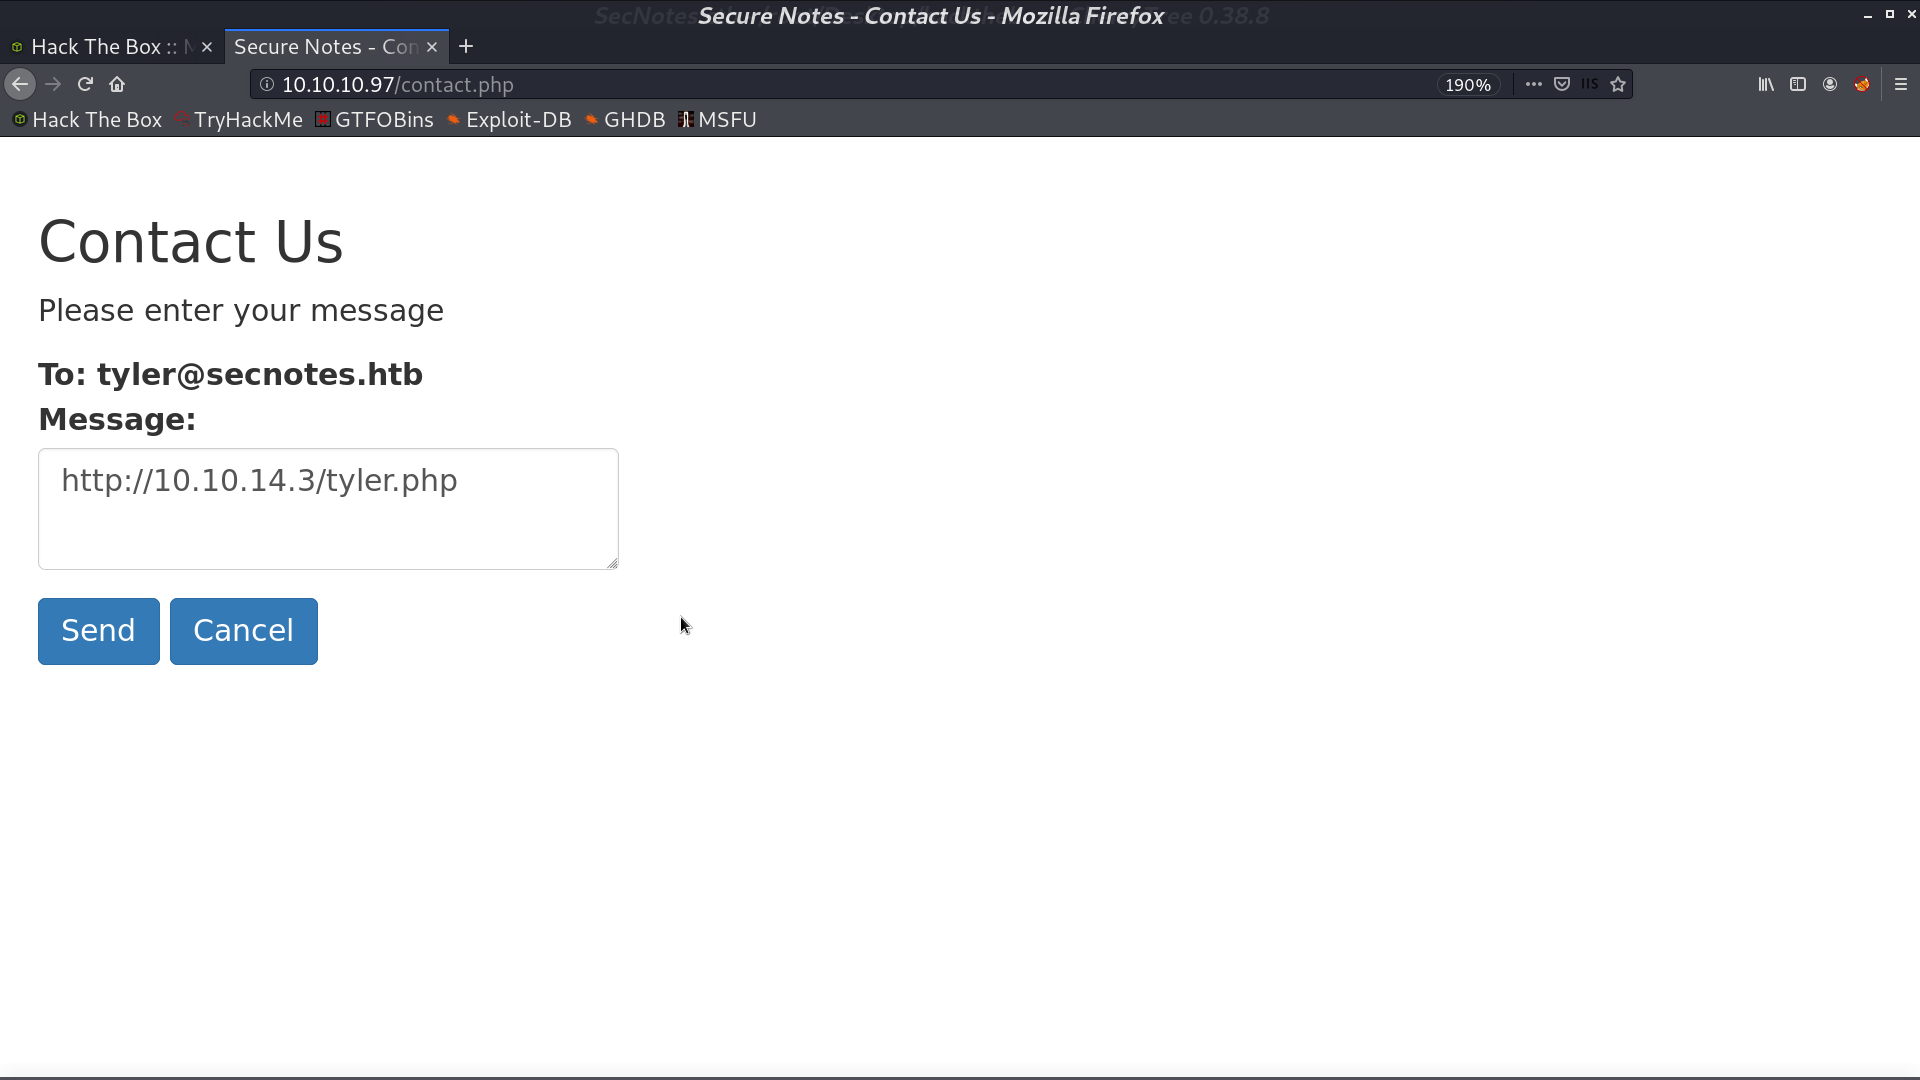Open Exploit-DB bookmark
The image size is (1920, 1080).
coord(509,120)
